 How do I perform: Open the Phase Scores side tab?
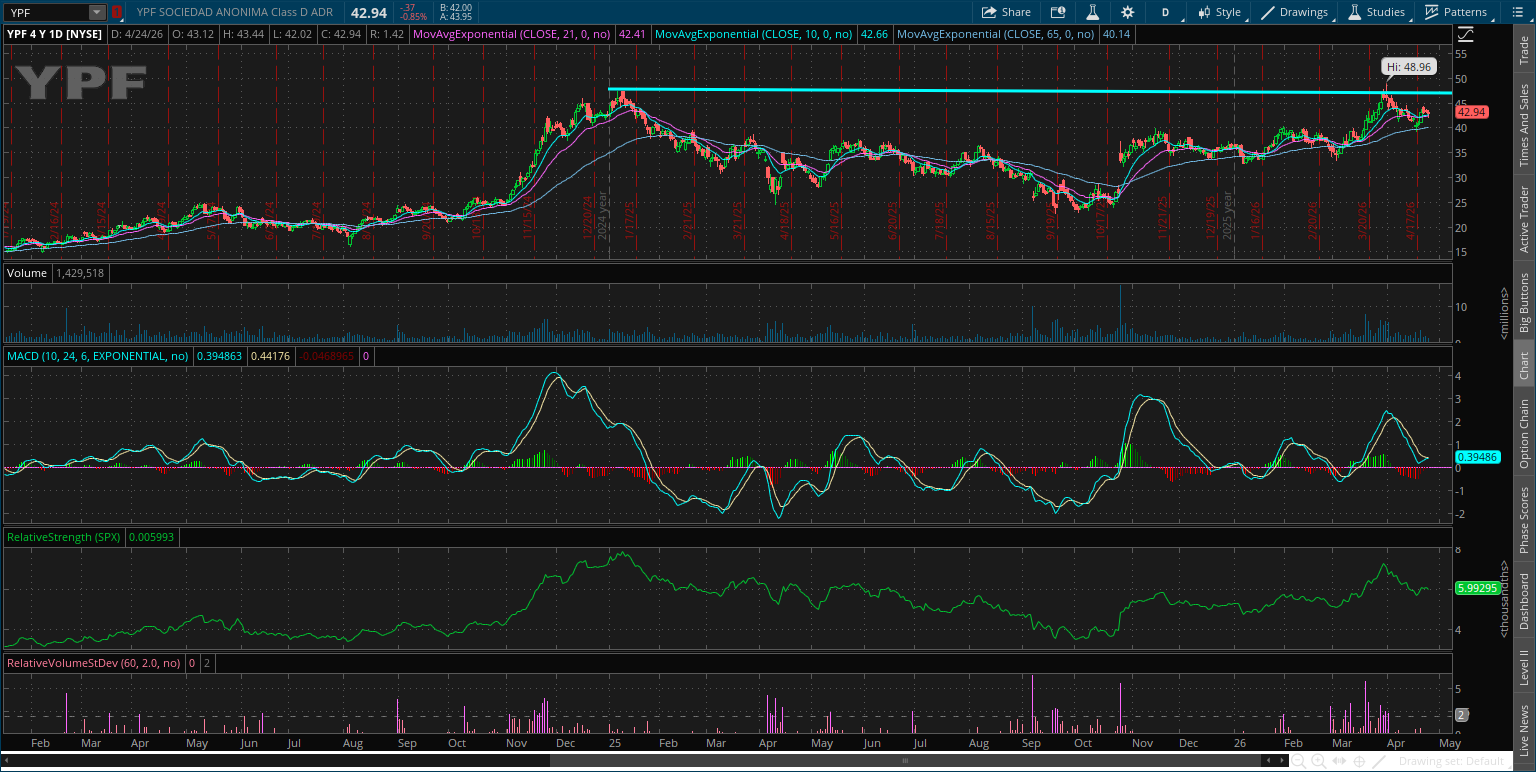(1524, 519)
